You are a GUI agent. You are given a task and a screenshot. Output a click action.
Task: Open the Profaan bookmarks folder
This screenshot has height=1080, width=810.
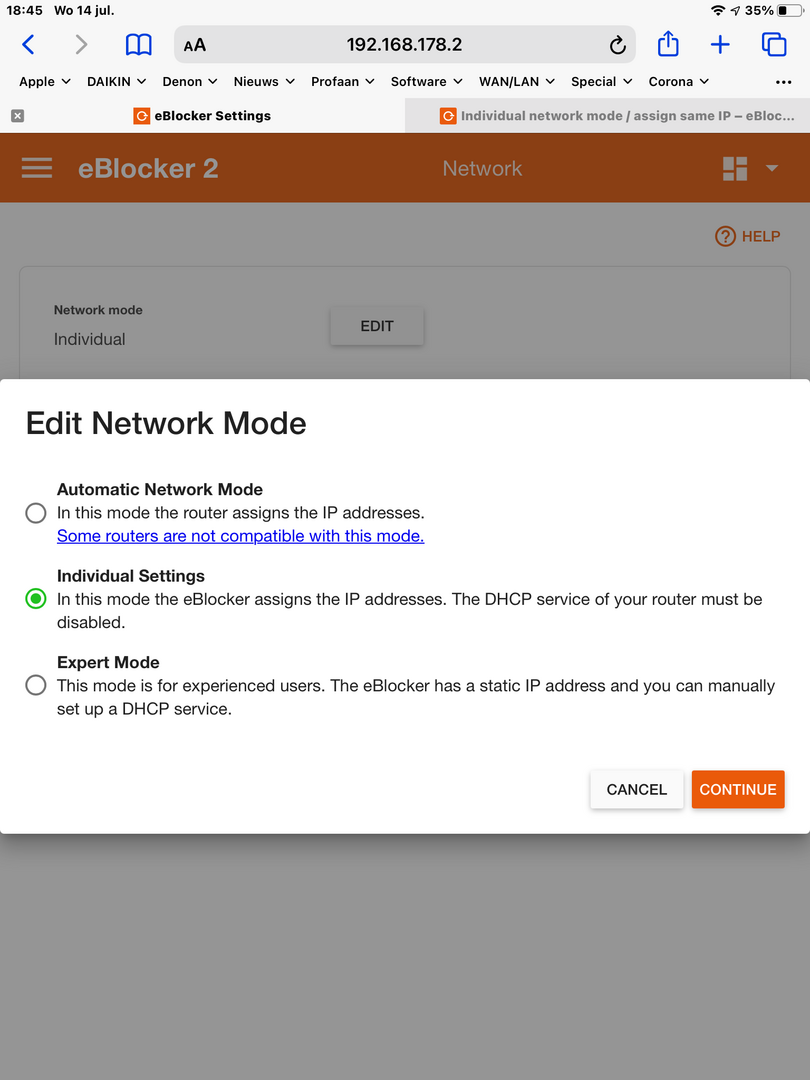[343, 81]
